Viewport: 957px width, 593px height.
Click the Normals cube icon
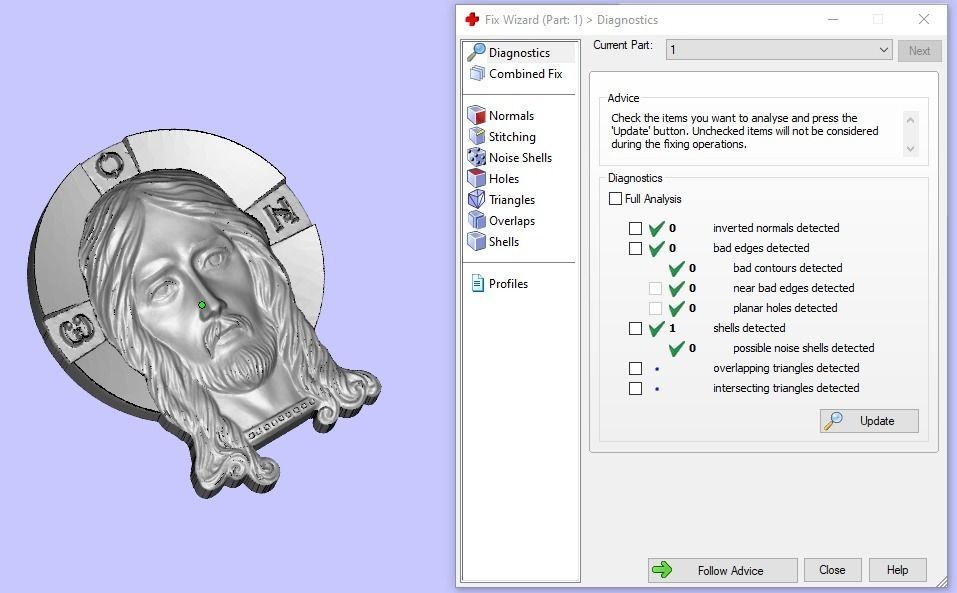point(476,115)
